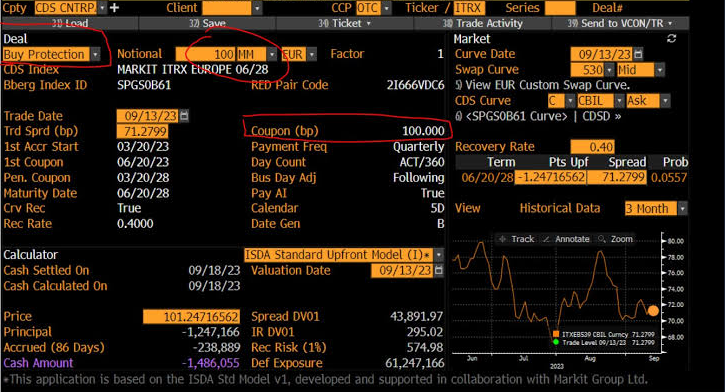Click the orange last-price marker on chart

coord(653,311)
